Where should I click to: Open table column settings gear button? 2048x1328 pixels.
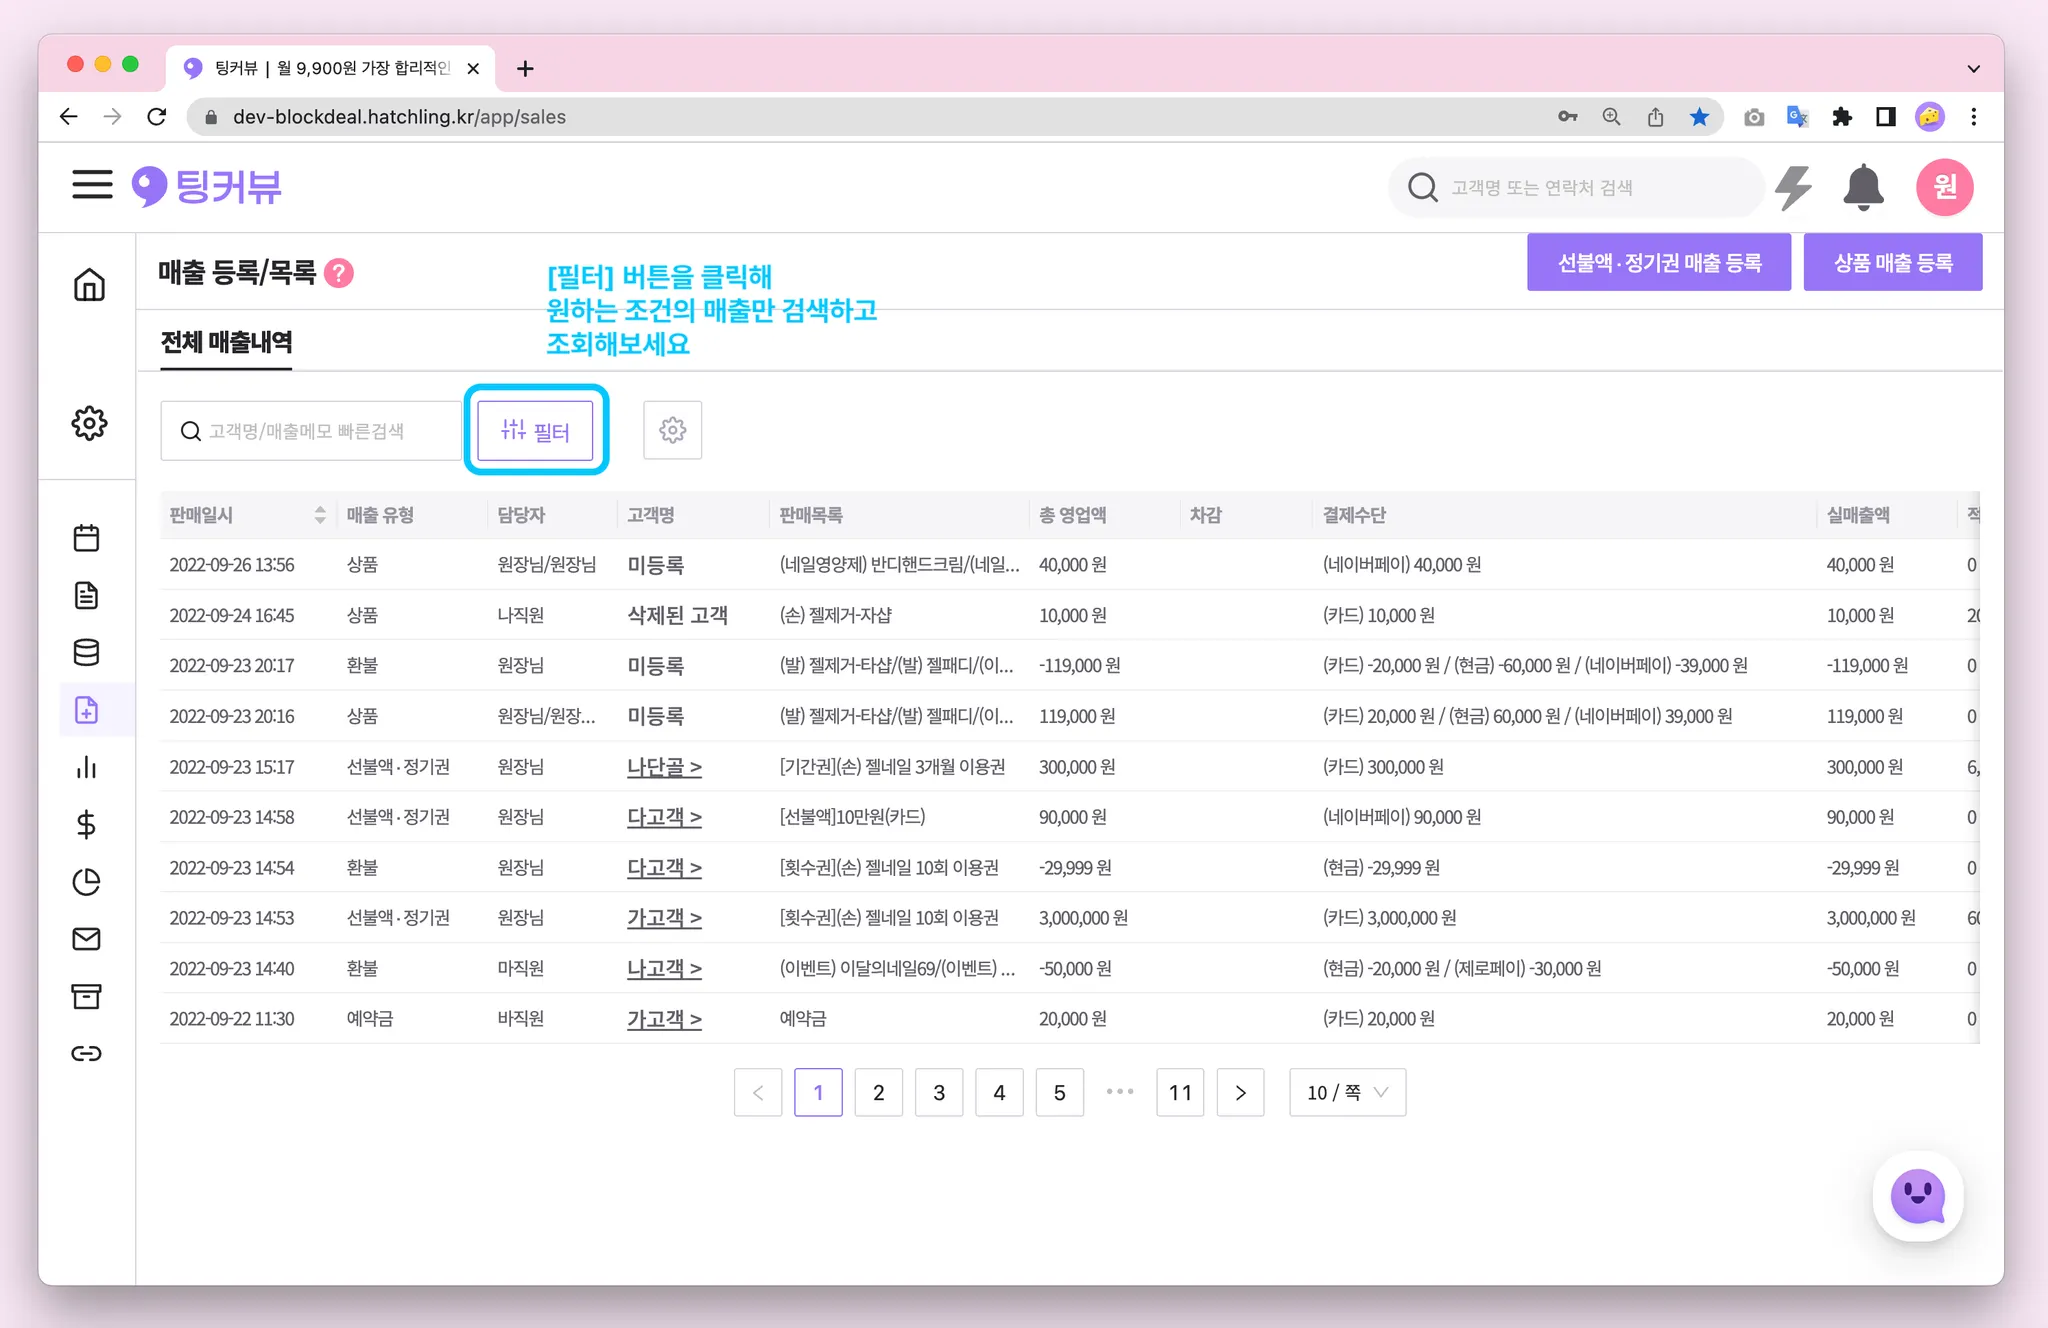pyautogui.click(x=672, y=430)
